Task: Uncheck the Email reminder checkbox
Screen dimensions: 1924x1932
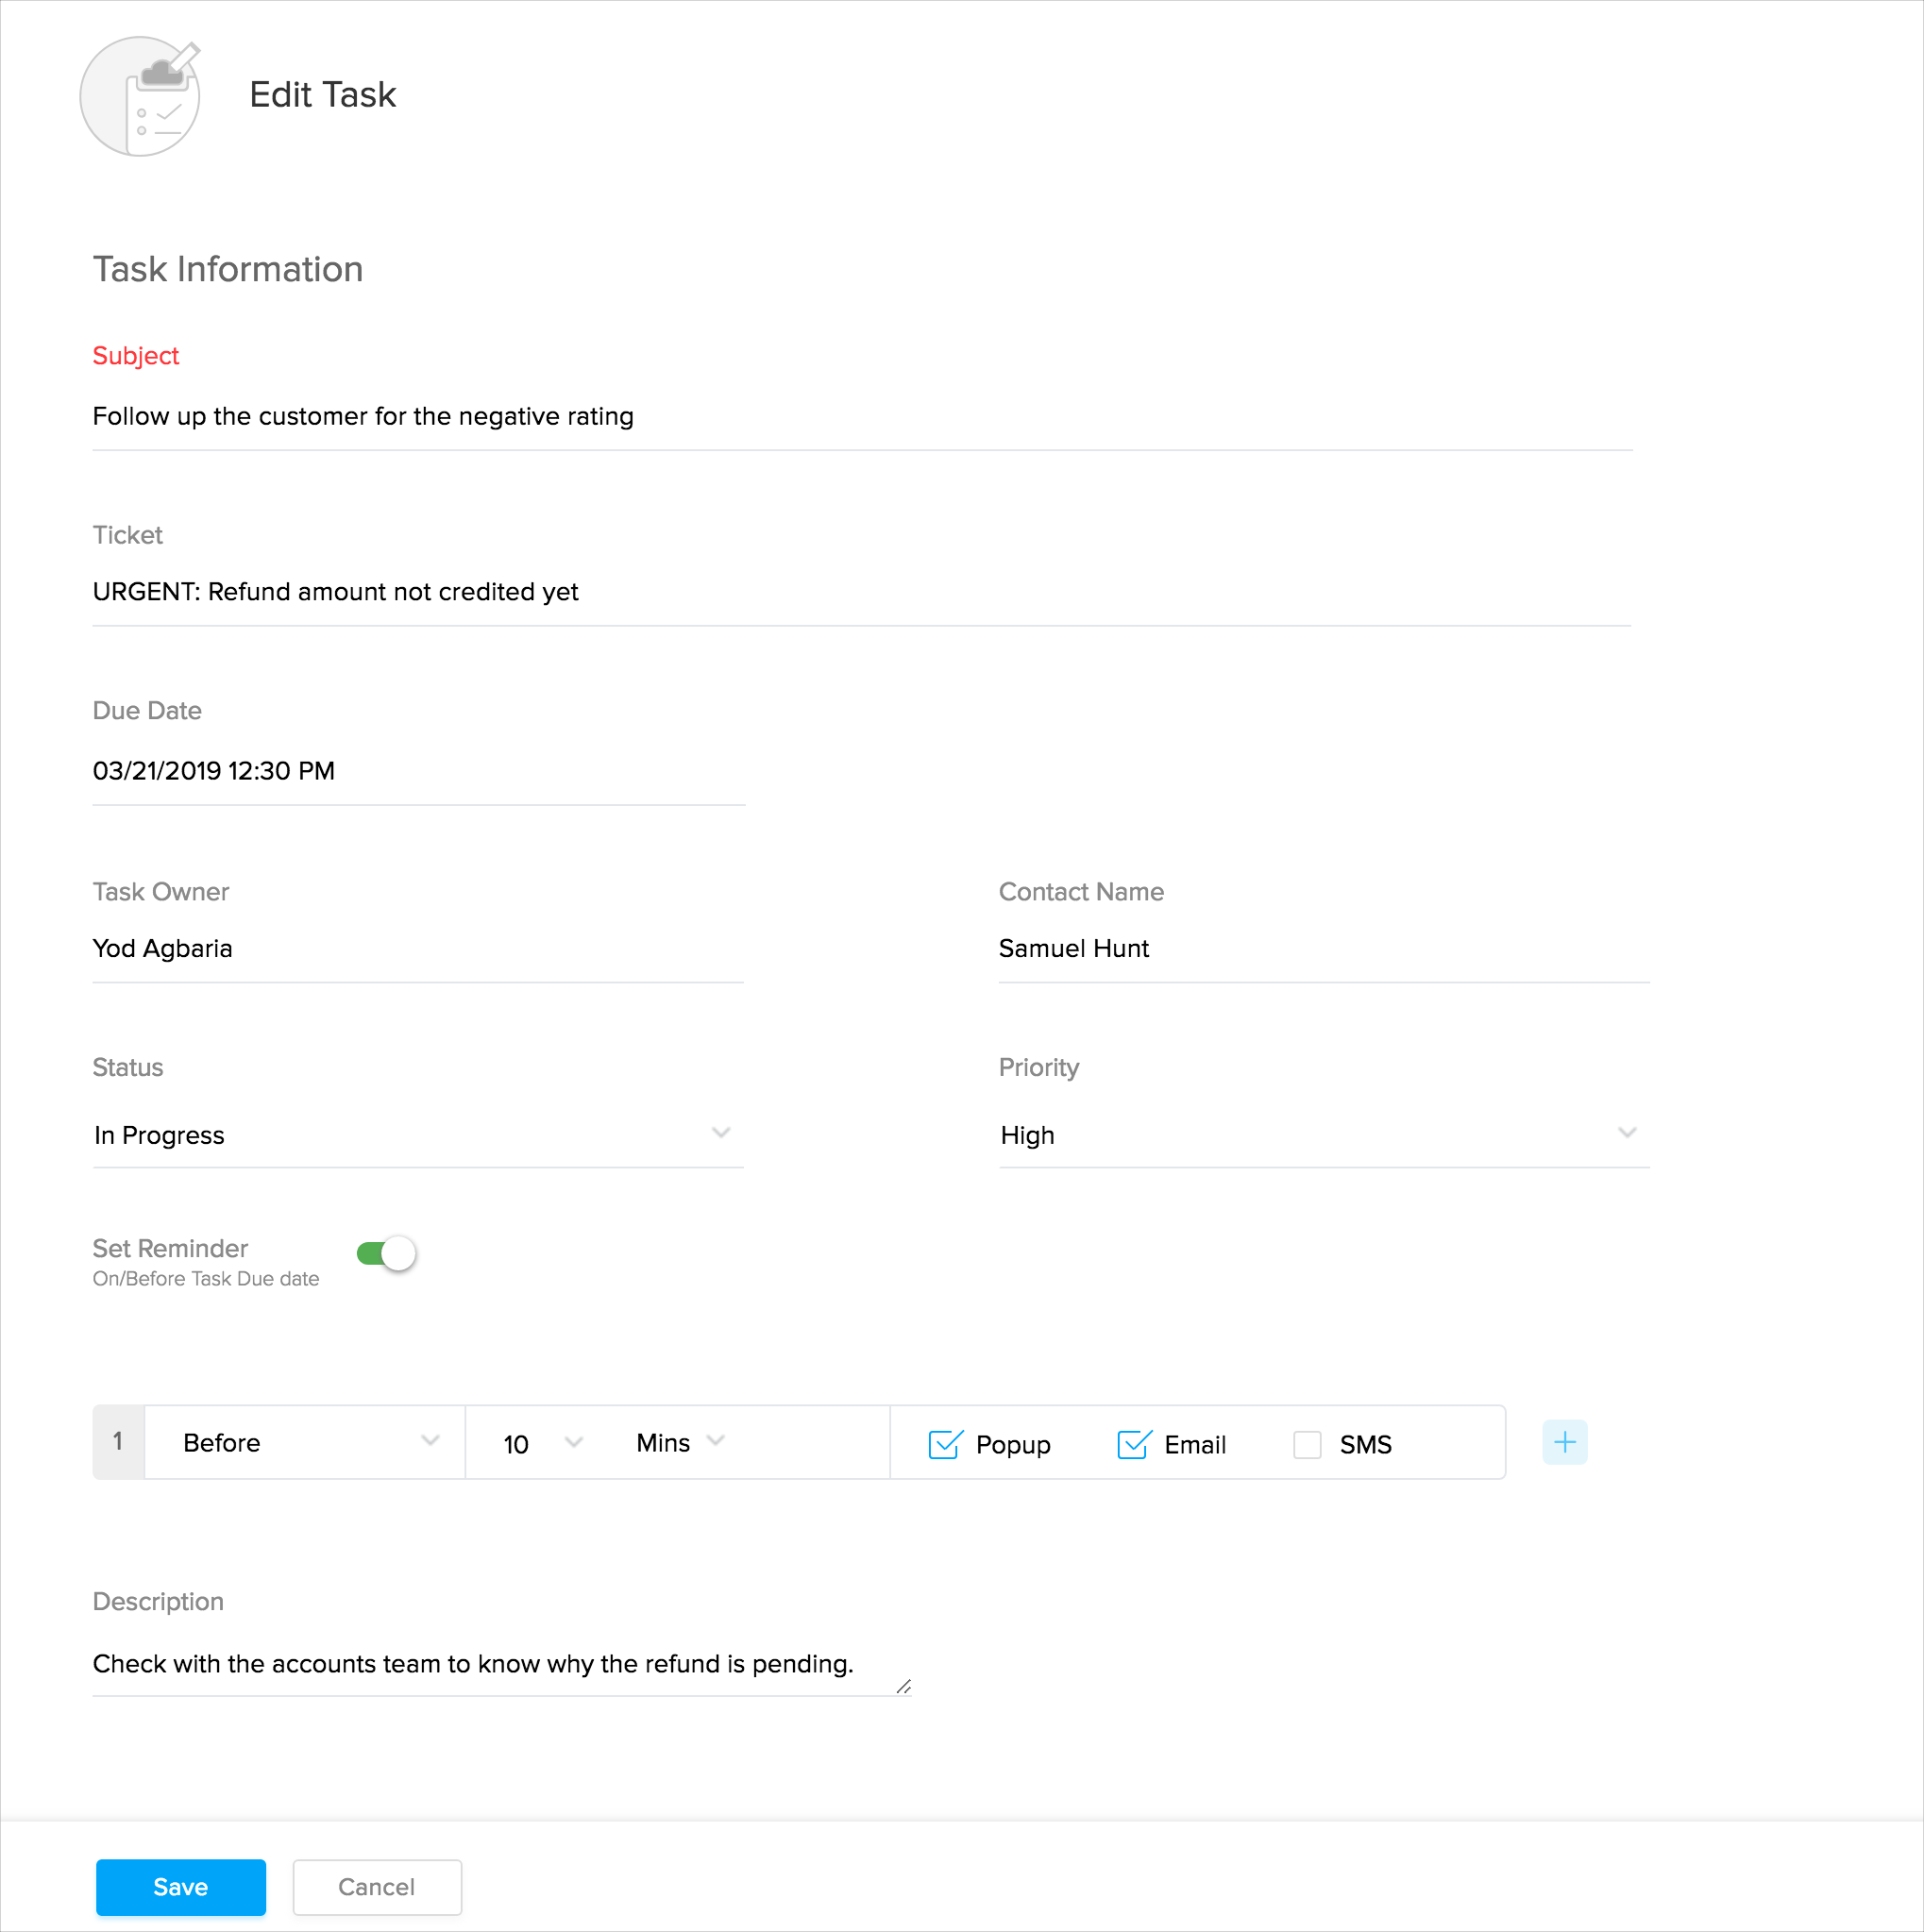Action: coord(1133,1444)
